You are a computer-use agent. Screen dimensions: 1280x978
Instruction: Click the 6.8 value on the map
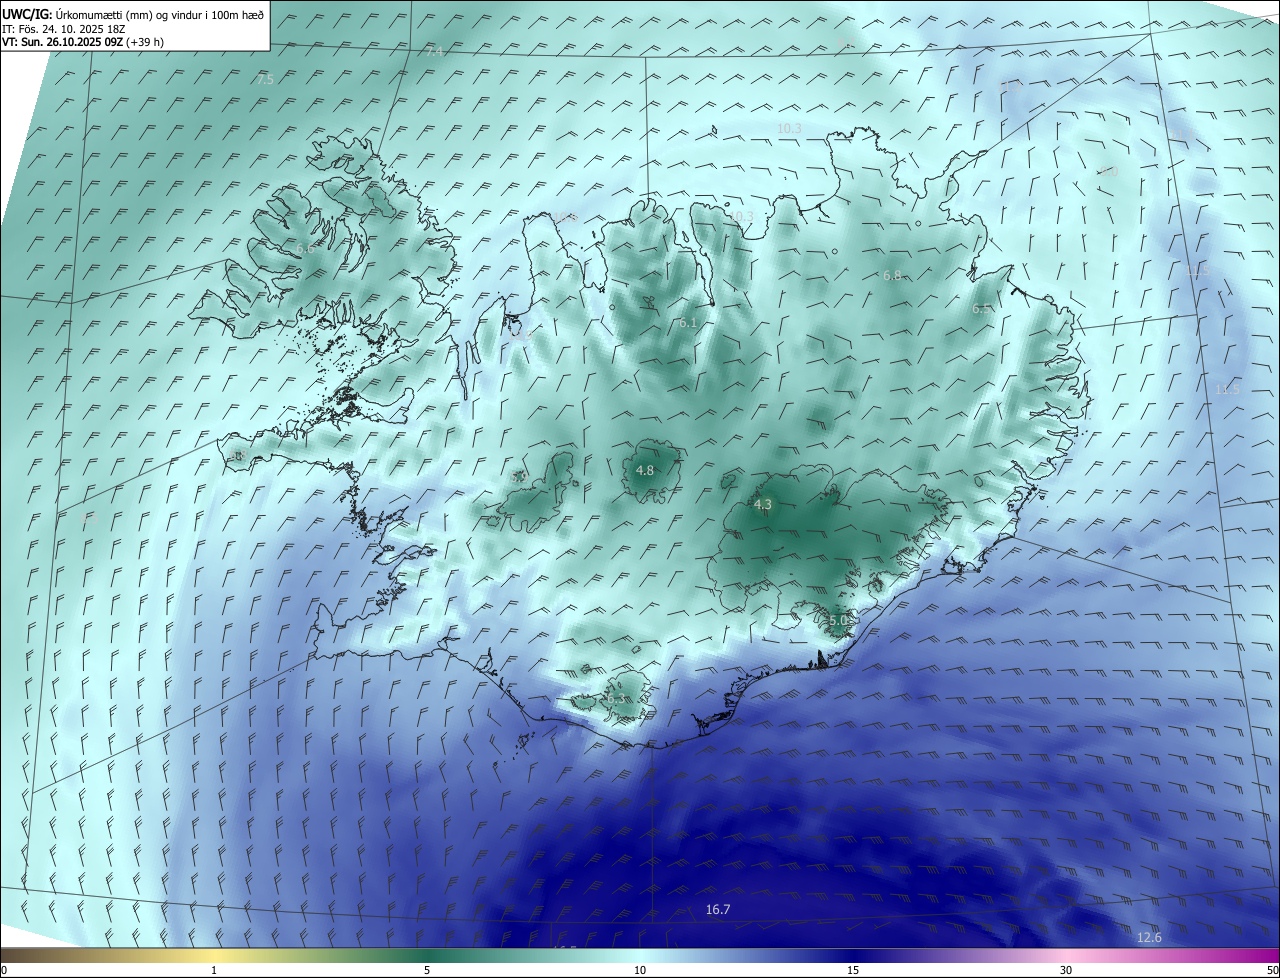(892, 275)
